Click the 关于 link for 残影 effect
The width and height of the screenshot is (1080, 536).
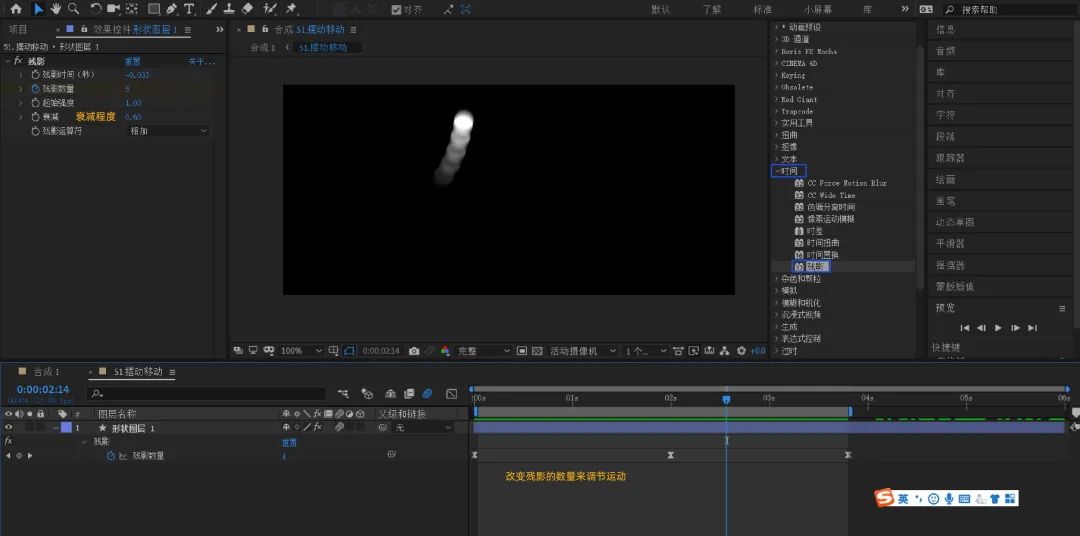201,61
